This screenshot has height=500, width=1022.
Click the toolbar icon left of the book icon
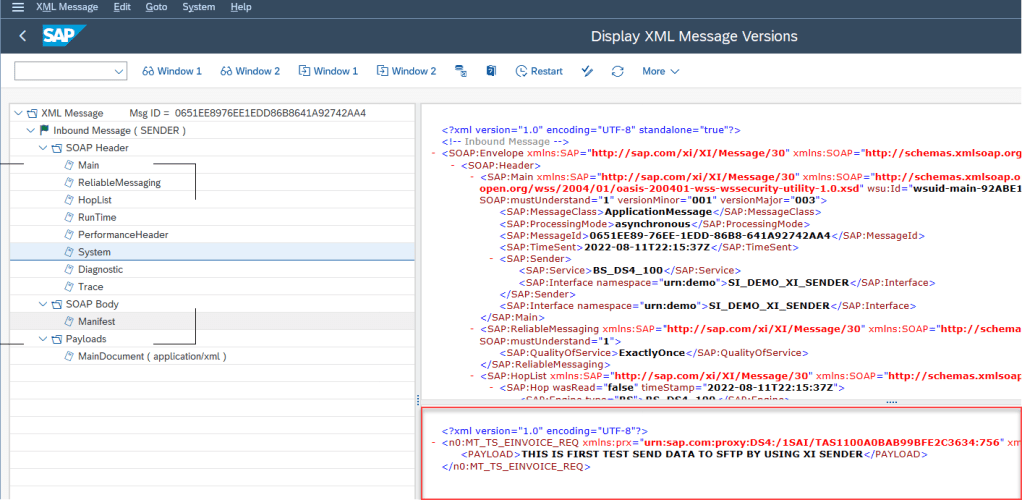461,71
